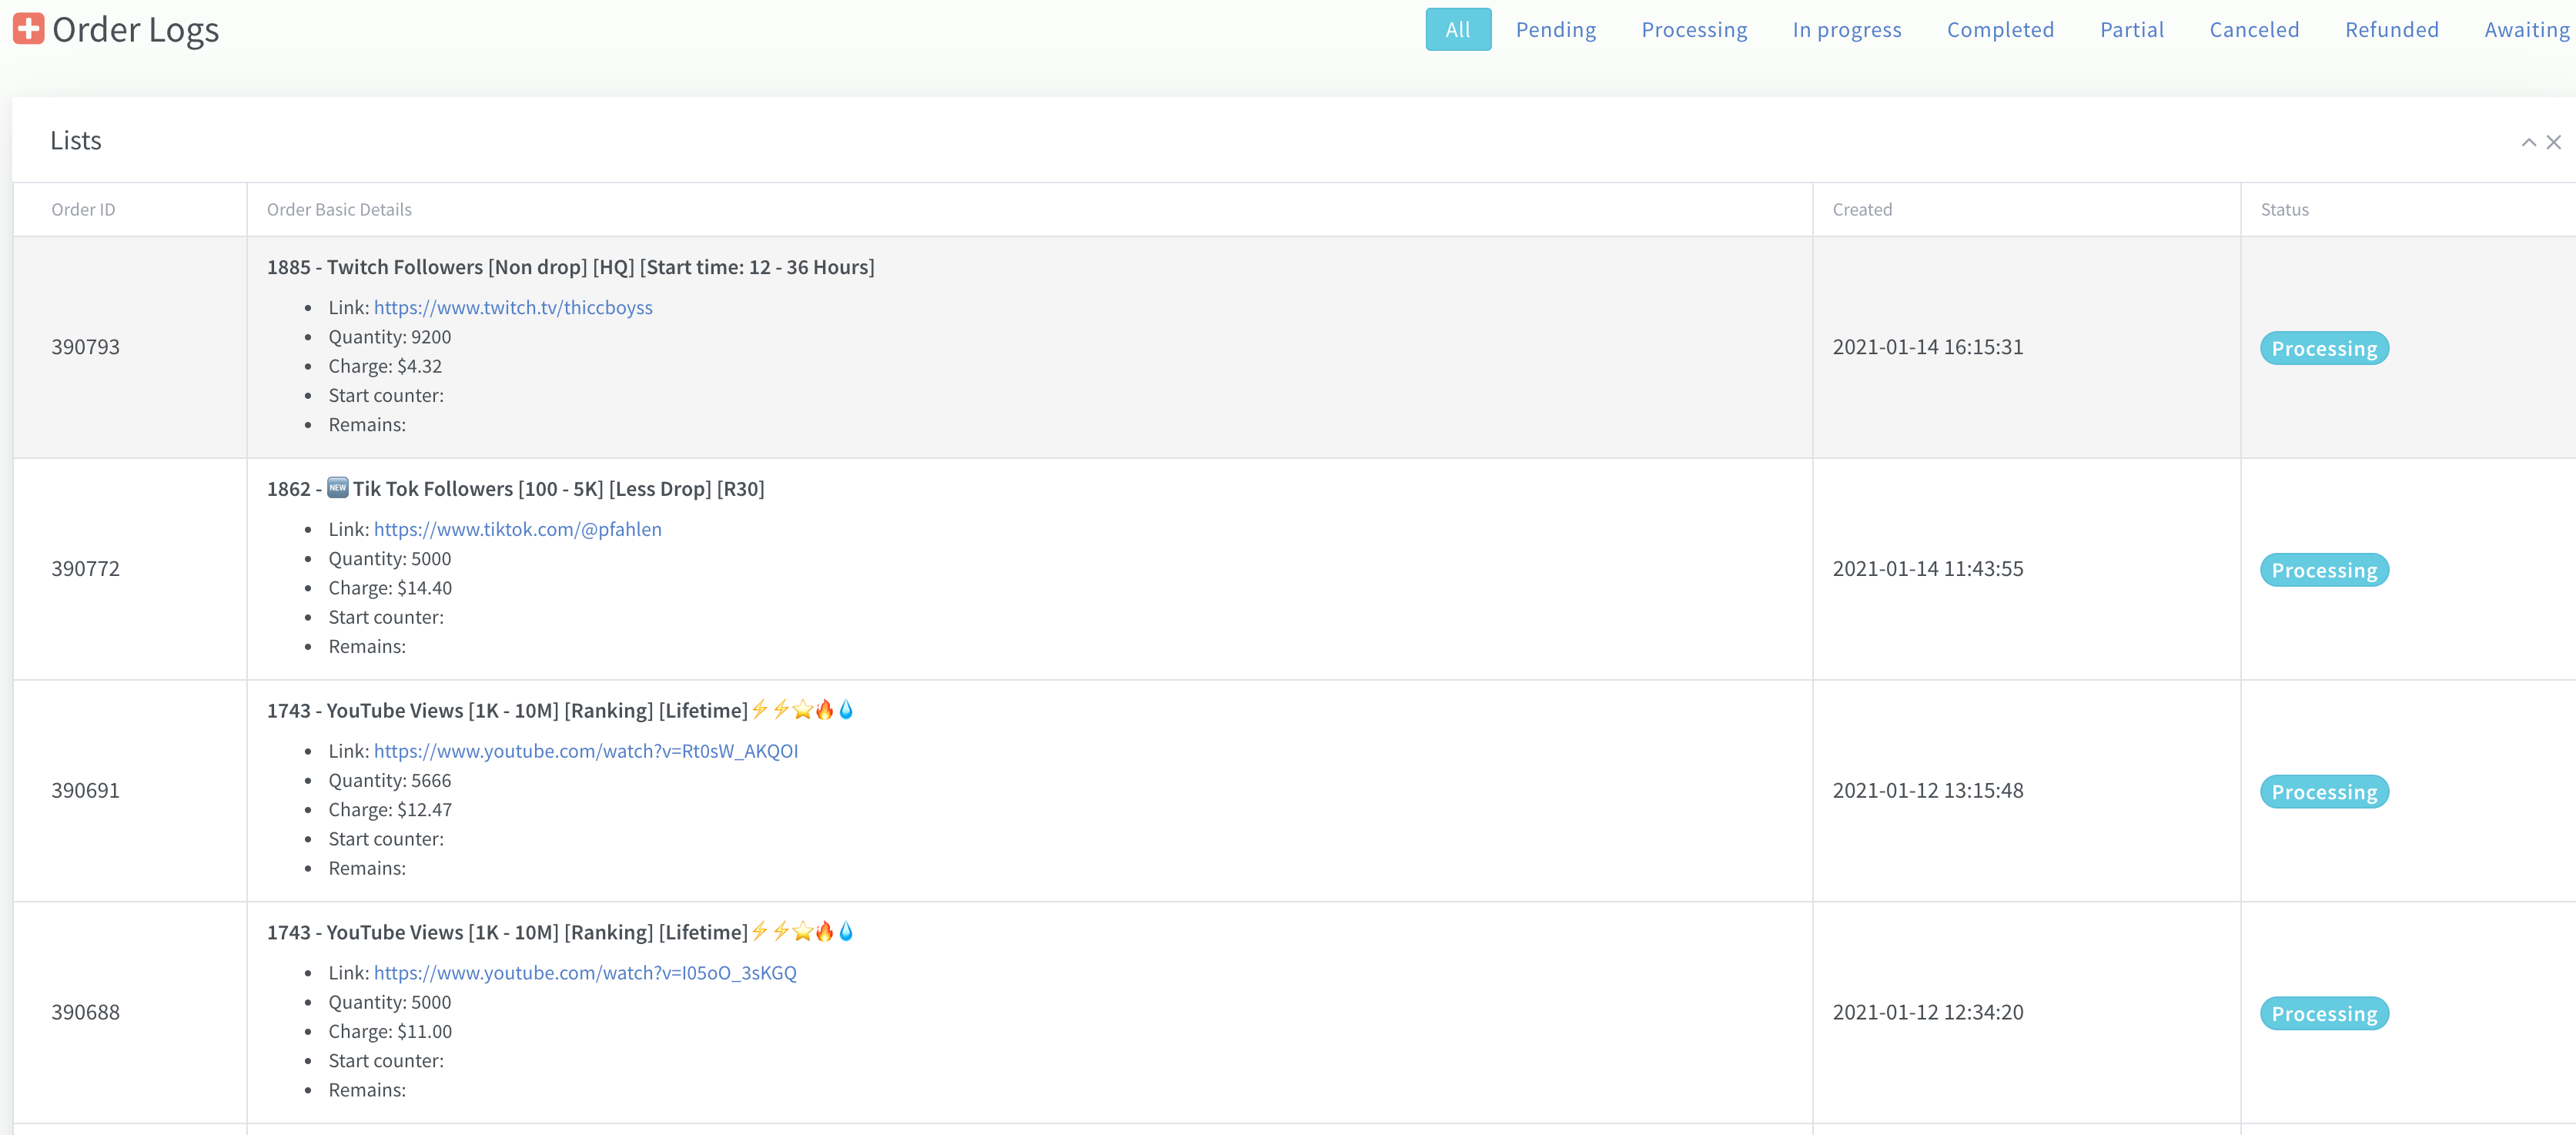Click the red plus icon beside Order Logs
The image size is (2576, 1135).
(28, 28)
